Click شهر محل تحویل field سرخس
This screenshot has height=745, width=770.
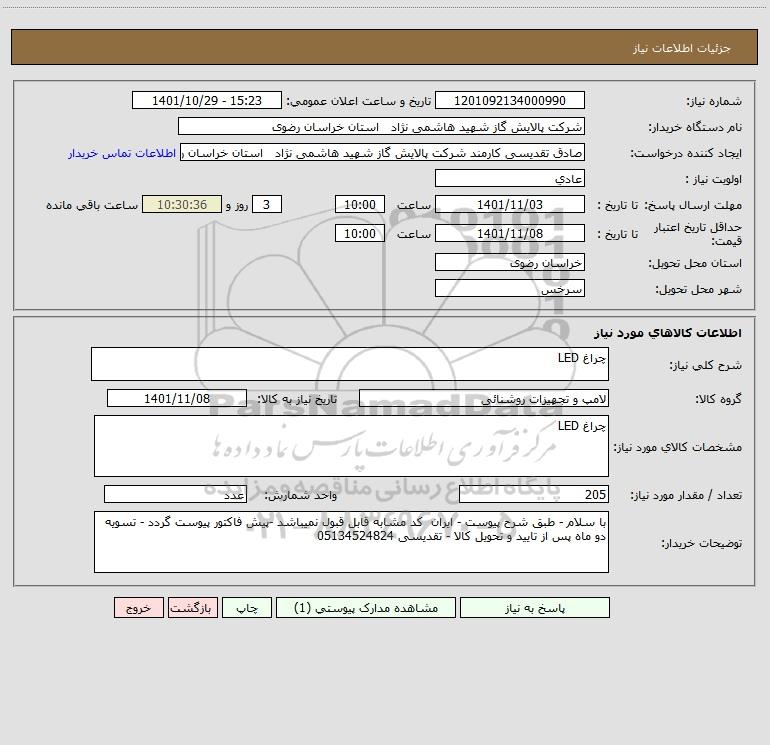[x=510, y=288]
